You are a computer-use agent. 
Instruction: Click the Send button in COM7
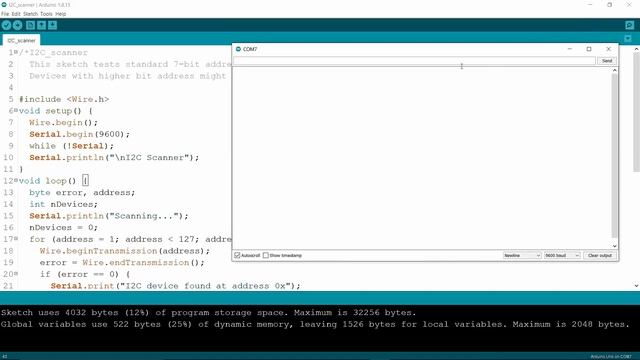pyautogui.click(x=607, y=61)
